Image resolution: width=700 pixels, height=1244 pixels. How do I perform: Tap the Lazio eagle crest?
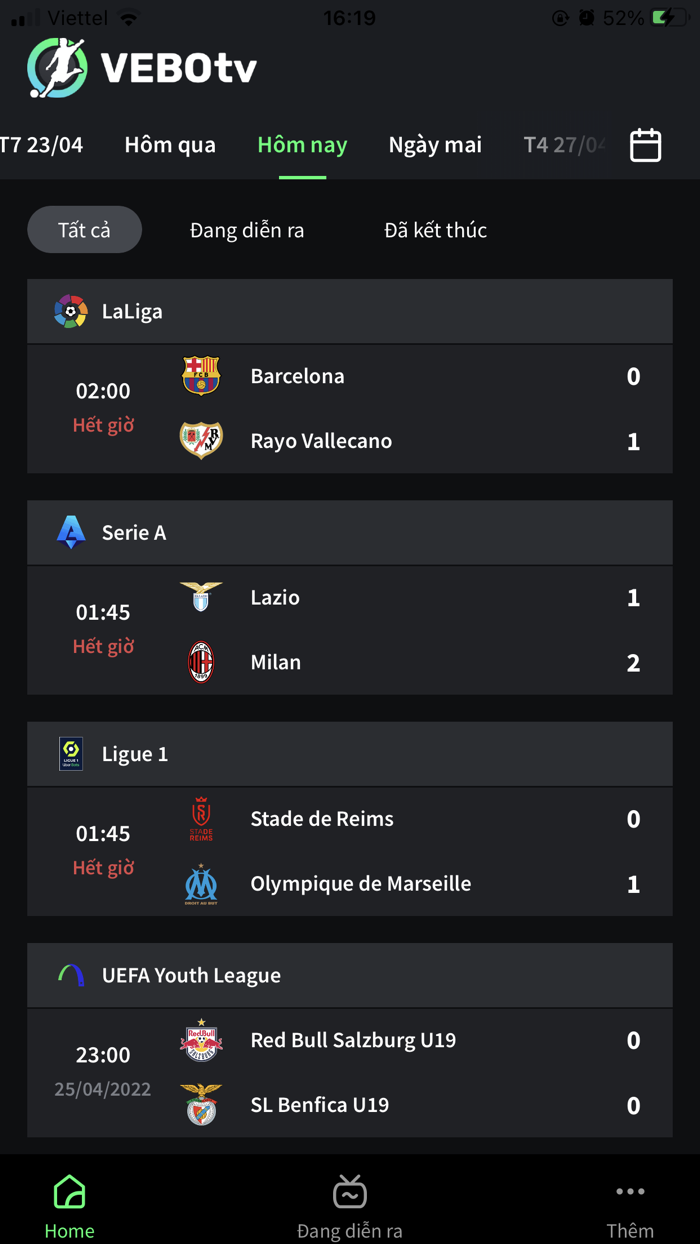tap(201, 597)
